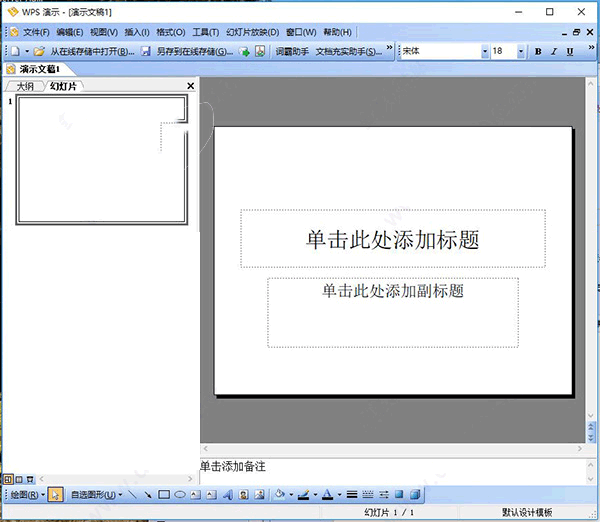Open Font Color dropdown arrow
The height and width of the screenshot is (522, 600).
click(x=339, y=495)
